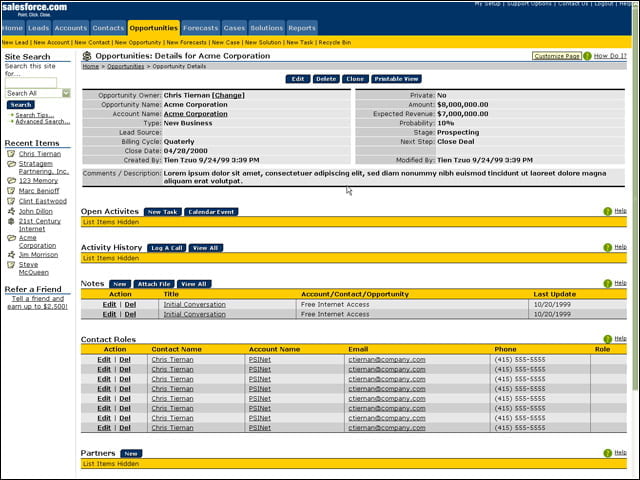The width and height of the screenshot is (640, 480).
Task: Click the icon beside Marc Benioff
Action: pyautogui.click(x=11, y=191)
